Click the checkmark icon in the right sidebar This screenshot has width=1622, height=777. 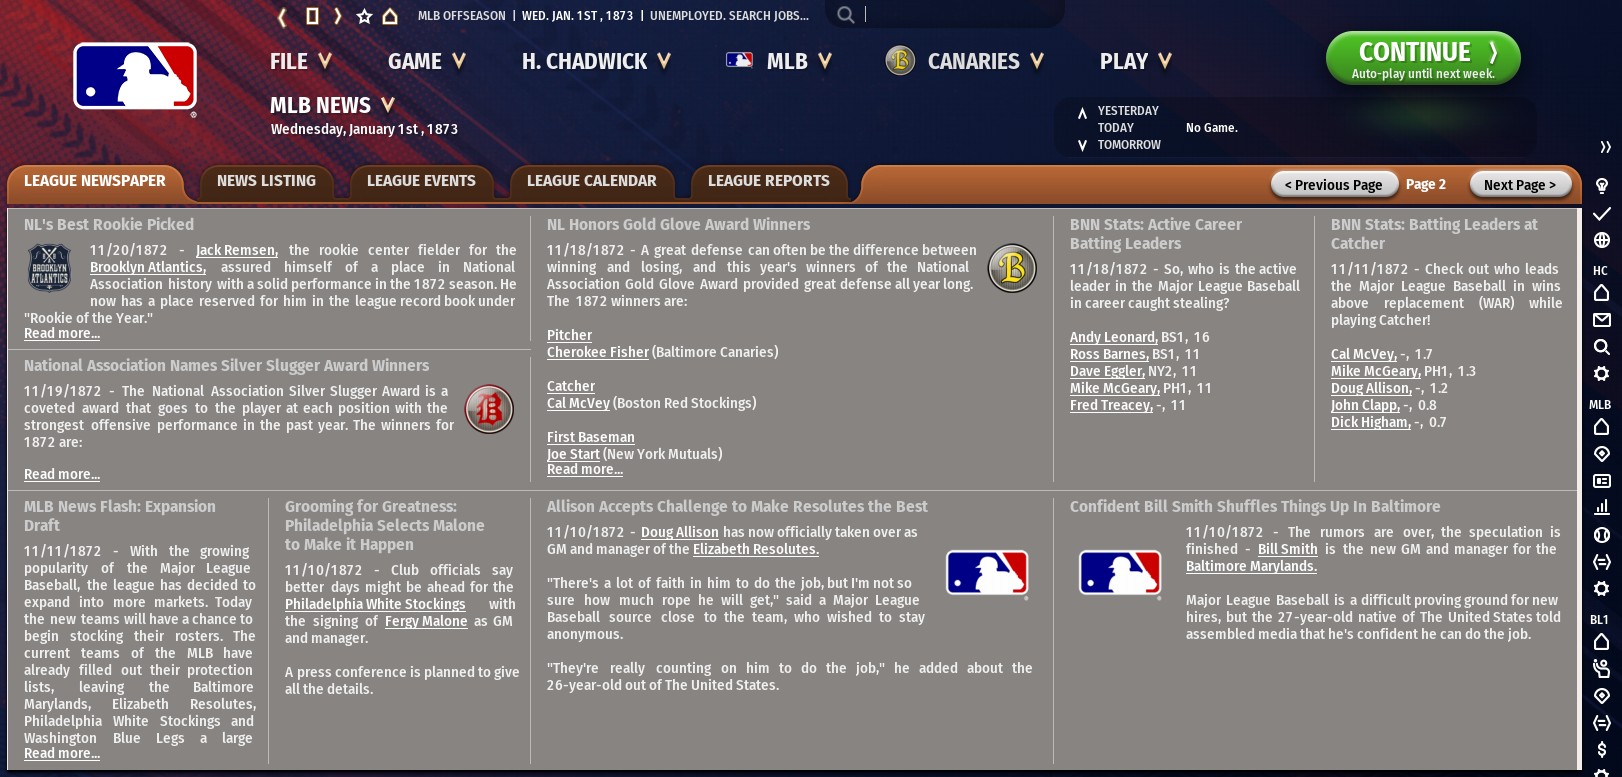1601,213
